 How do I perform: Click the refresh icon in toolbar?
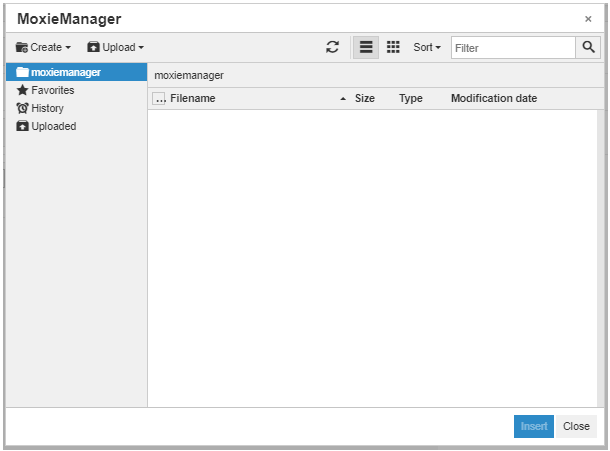[332, 47]
